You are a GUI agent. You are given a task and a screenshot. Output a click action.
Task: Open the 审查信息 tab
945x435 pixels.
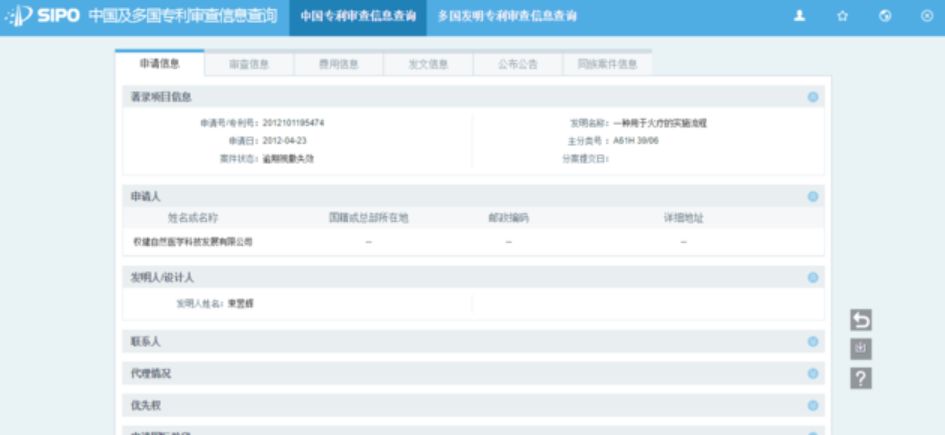249,64
